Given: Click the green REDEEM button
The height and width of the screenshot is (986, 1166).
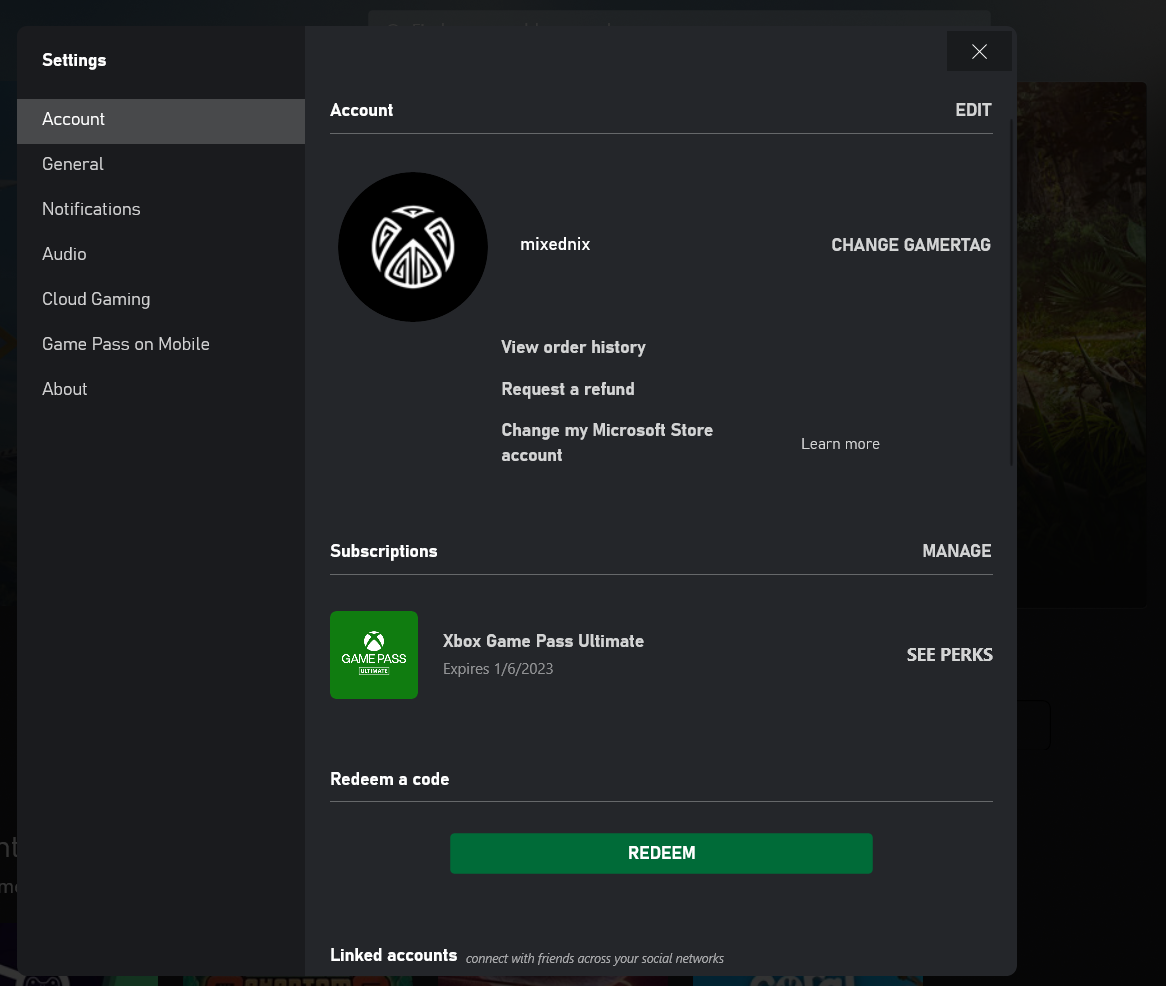Looking at the screenshot, I should point(661,854).
